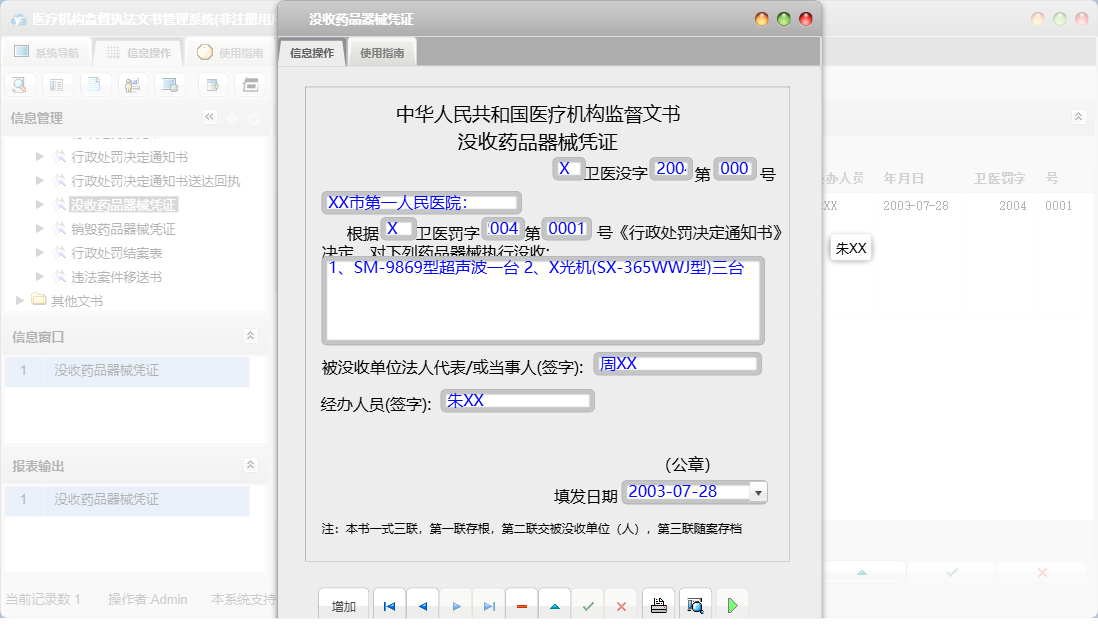Switch to the 使用指南 tab
The width and height of the screenshot is (1098, 630).
point(381,51)
